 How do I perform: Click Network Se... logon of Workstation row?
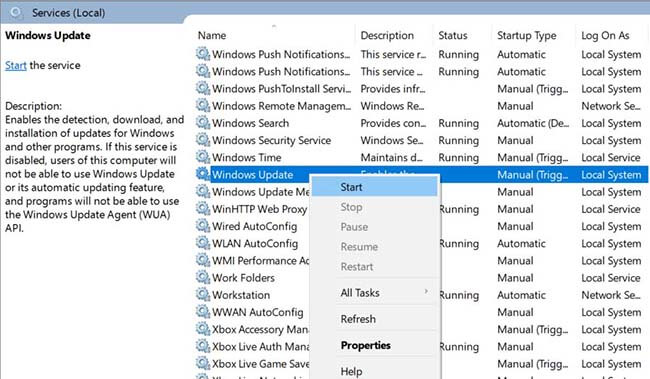(611, 295)
